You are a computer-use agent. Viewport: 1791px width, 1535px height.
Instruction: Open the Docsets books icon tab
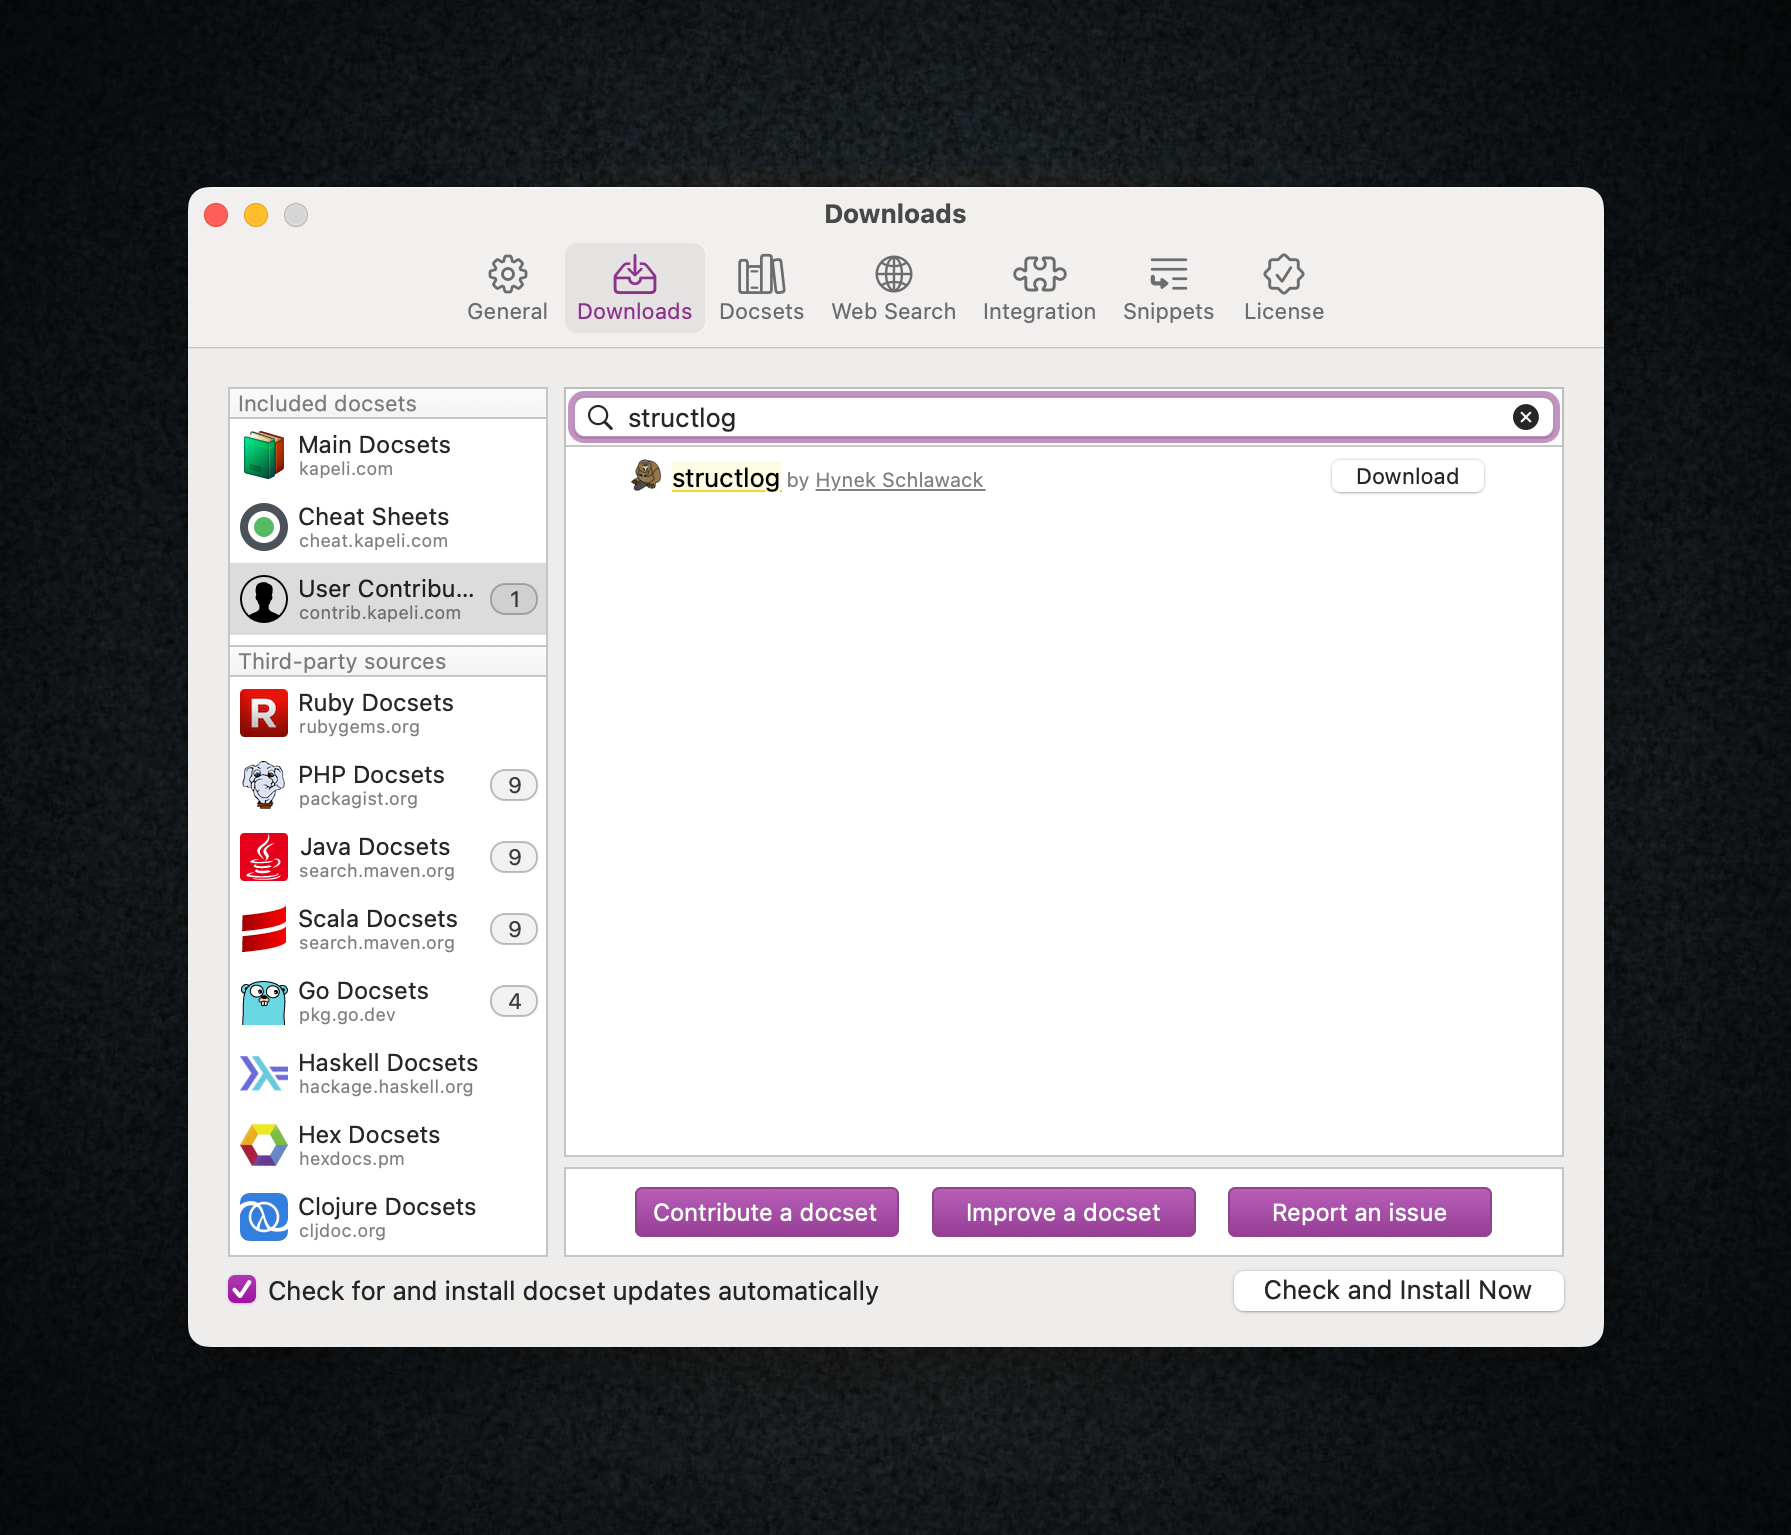pyautogui.click(x=761, y=274)
